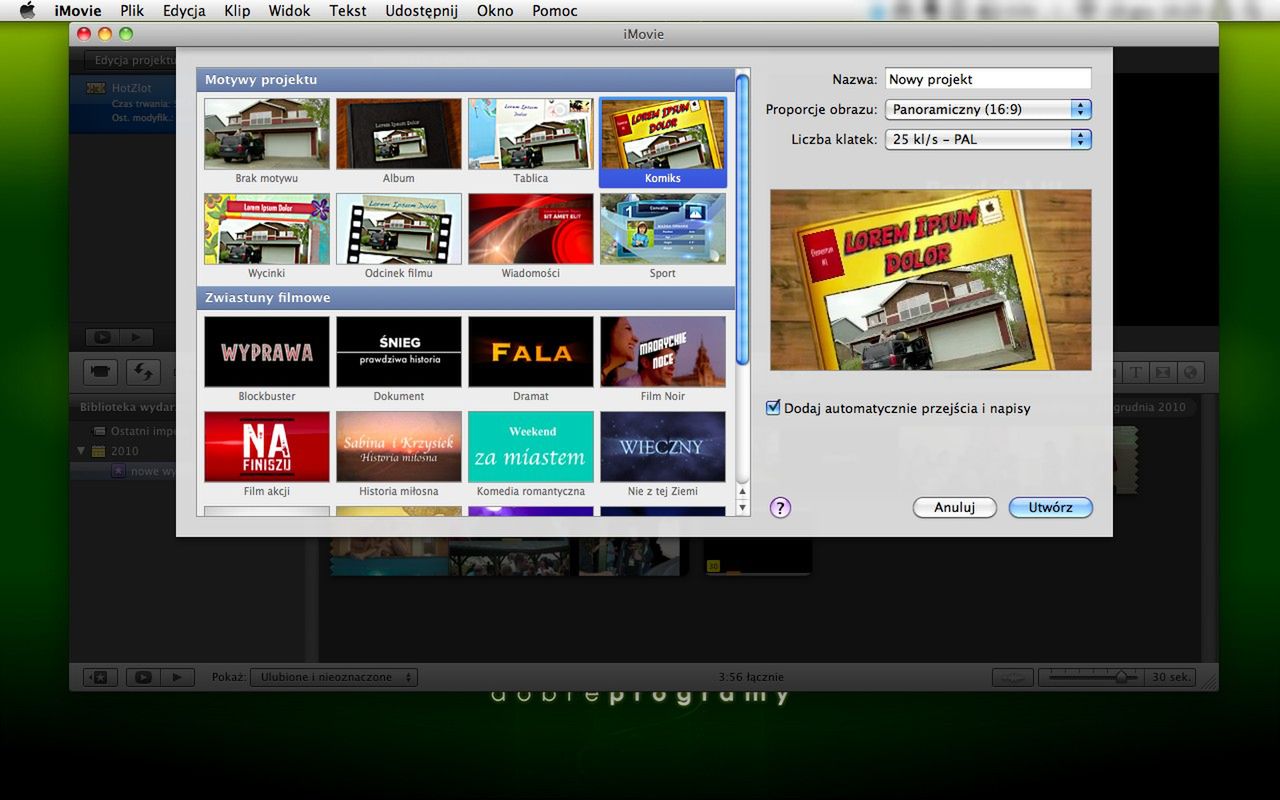Open the camera import button

tap(100, 371)
